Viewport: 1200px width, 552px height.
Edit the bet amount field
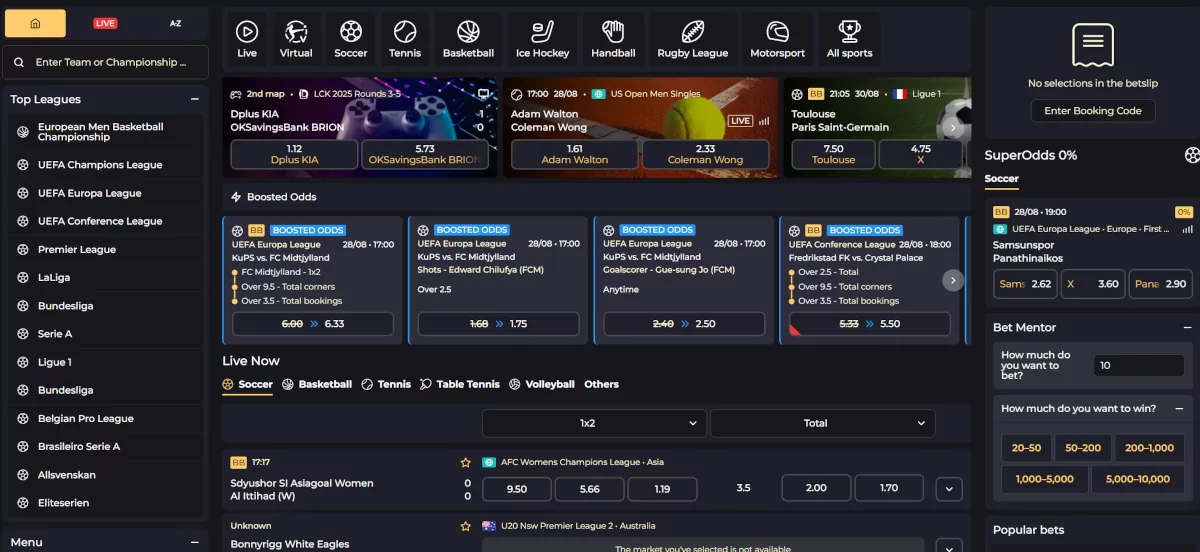click(1138, 365)
